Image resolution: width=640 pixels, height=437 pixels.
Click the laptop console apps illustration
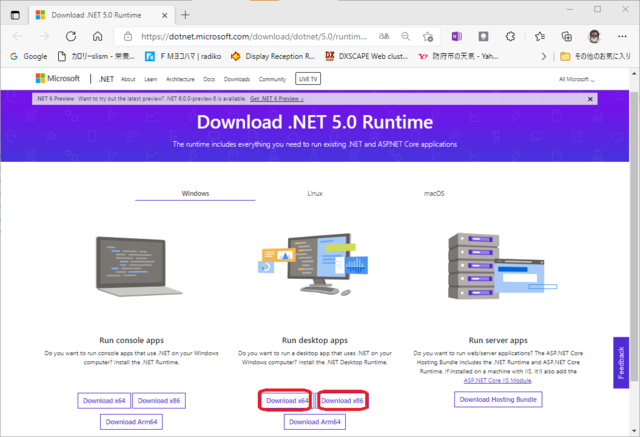tap(139, 266)
